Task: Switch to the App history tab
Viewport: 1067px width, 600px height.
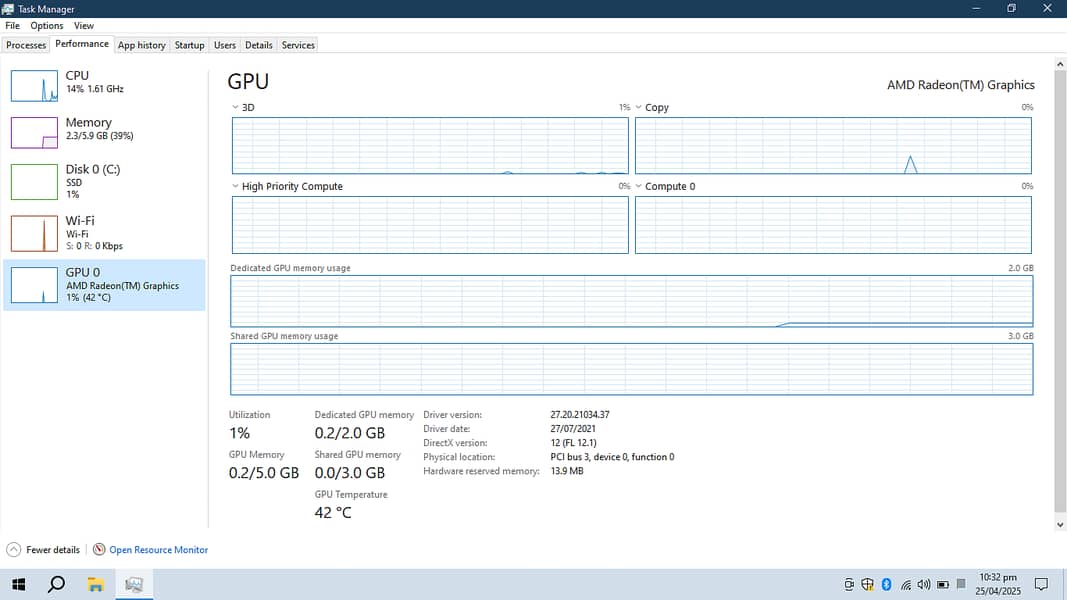Action: [x=142, y=45]
